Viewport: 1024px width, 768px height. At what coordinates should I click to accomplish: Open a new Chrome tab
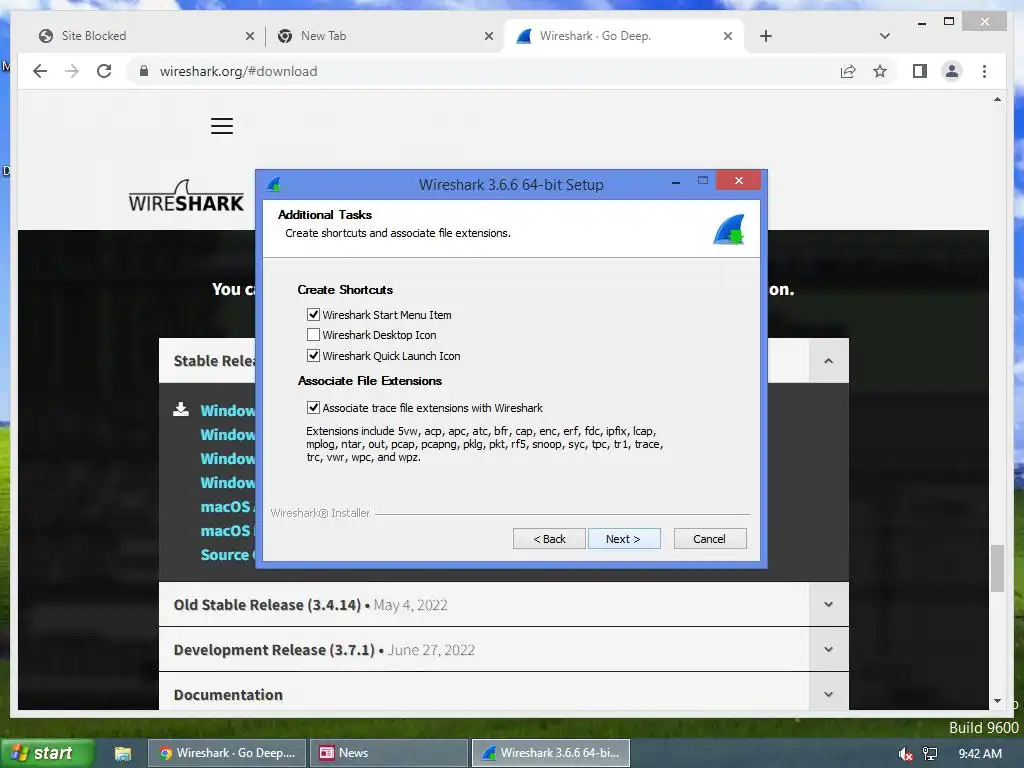tap(766, 36)
